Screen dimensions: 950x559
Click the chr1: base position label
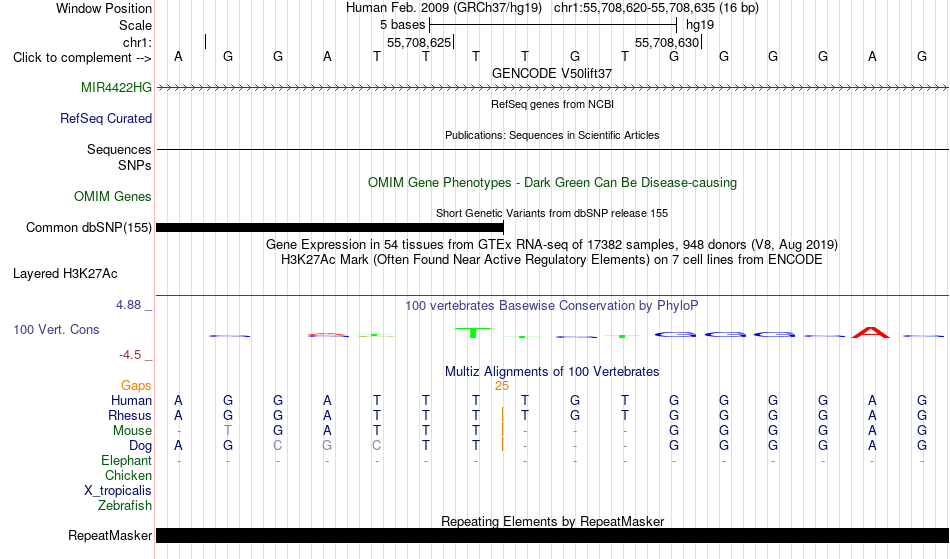pyautogui.click(x=138, y=42)
